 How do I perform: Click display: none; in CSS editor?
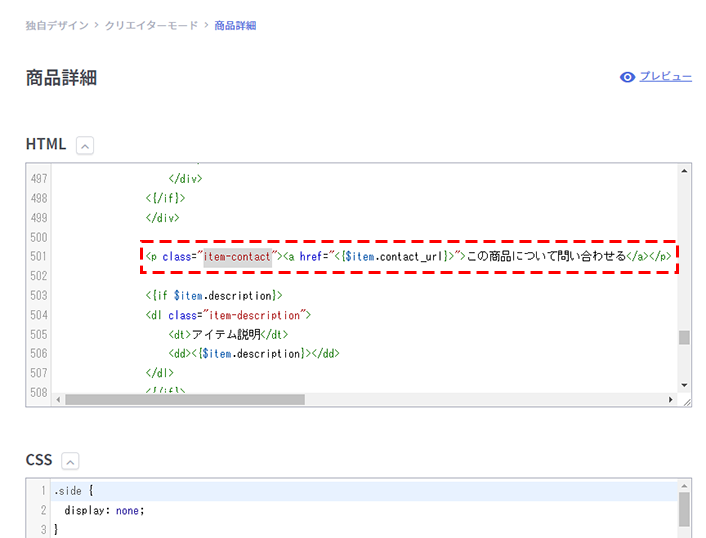tap(104, 511)
